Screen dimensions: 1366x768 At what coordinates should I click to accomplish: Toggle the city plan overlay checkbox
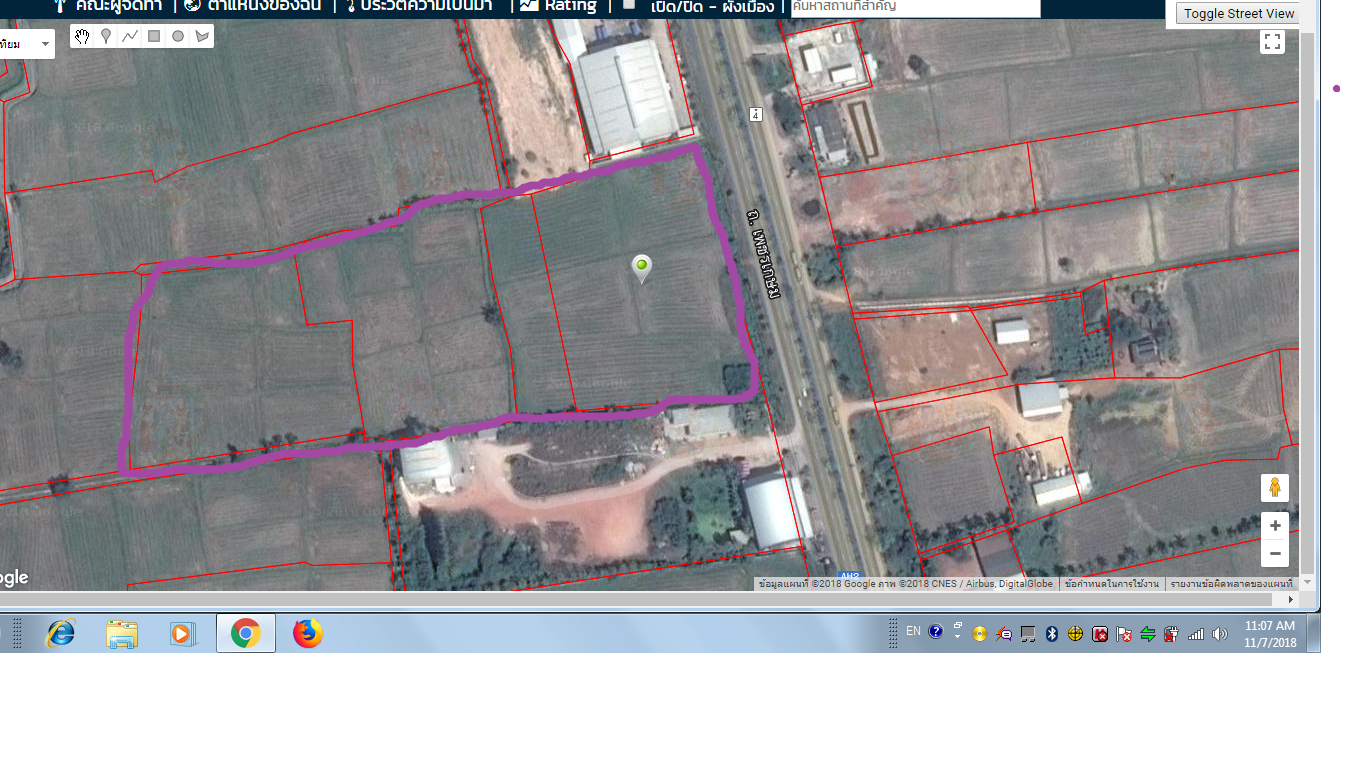629,4
